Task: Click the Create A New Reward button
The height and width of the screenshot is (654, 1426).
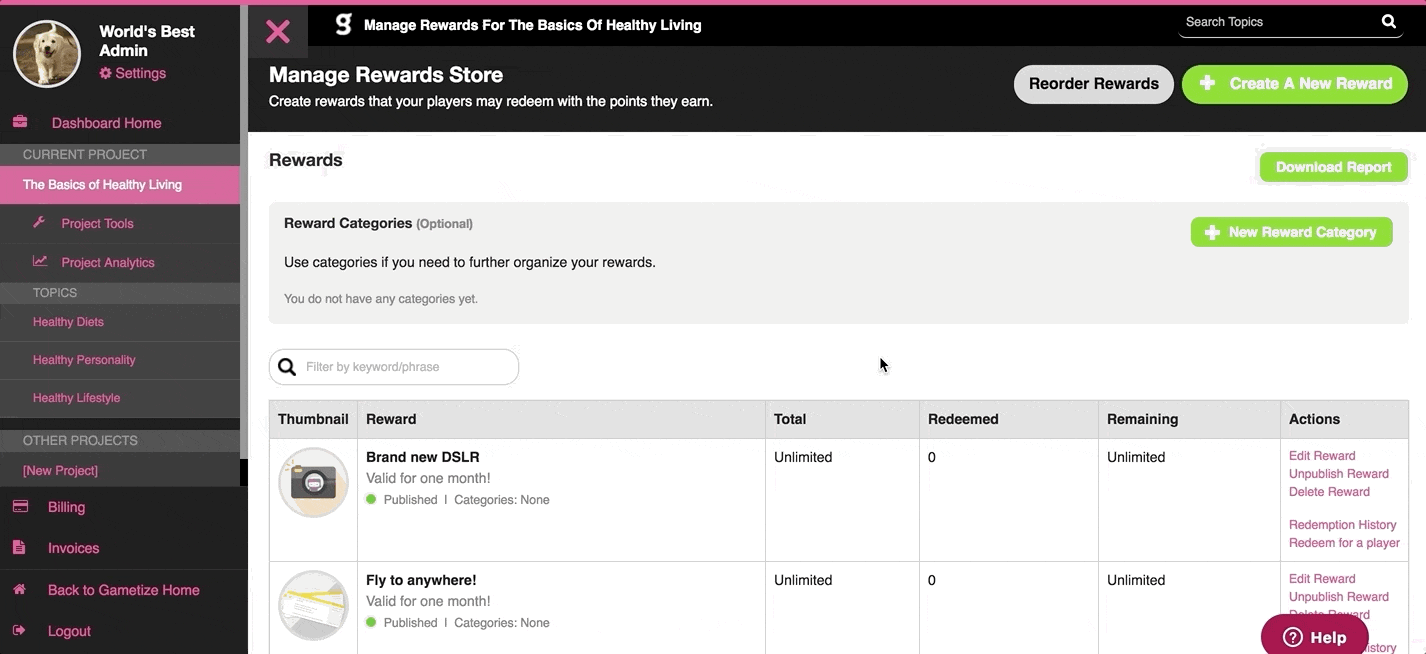Action: [x=1295, y=84]
